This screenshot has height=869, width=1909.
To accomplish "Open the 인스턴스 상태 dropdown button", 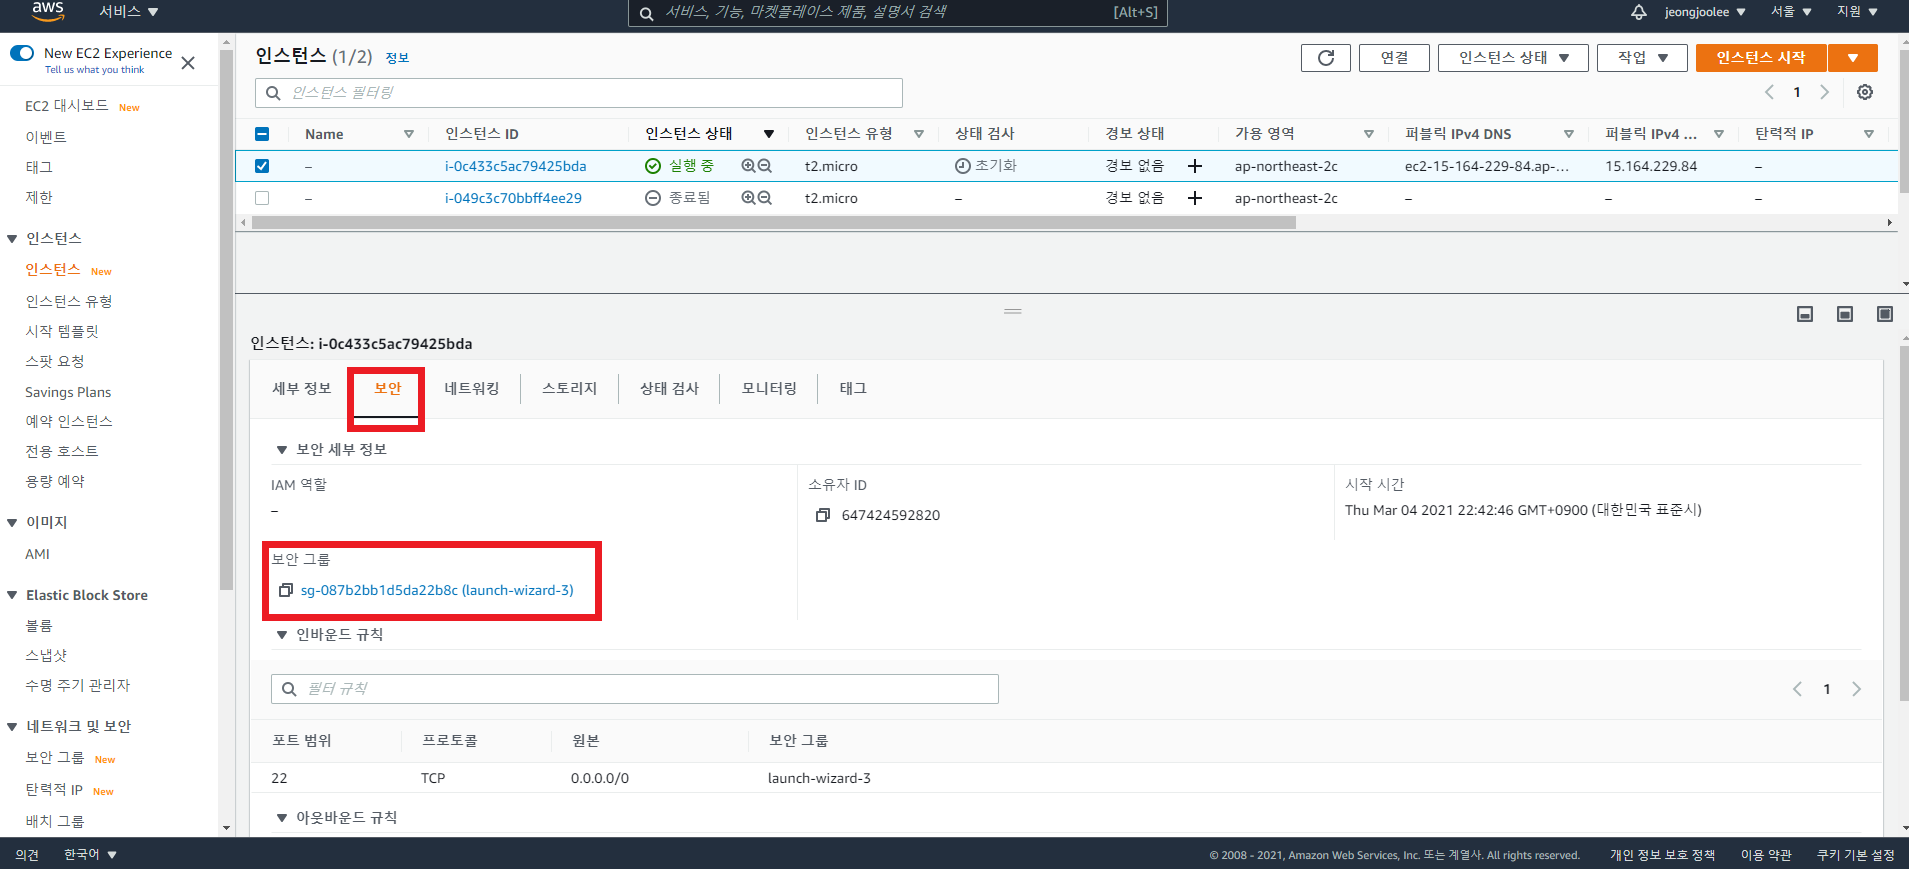I will (x=1513, y=58).
